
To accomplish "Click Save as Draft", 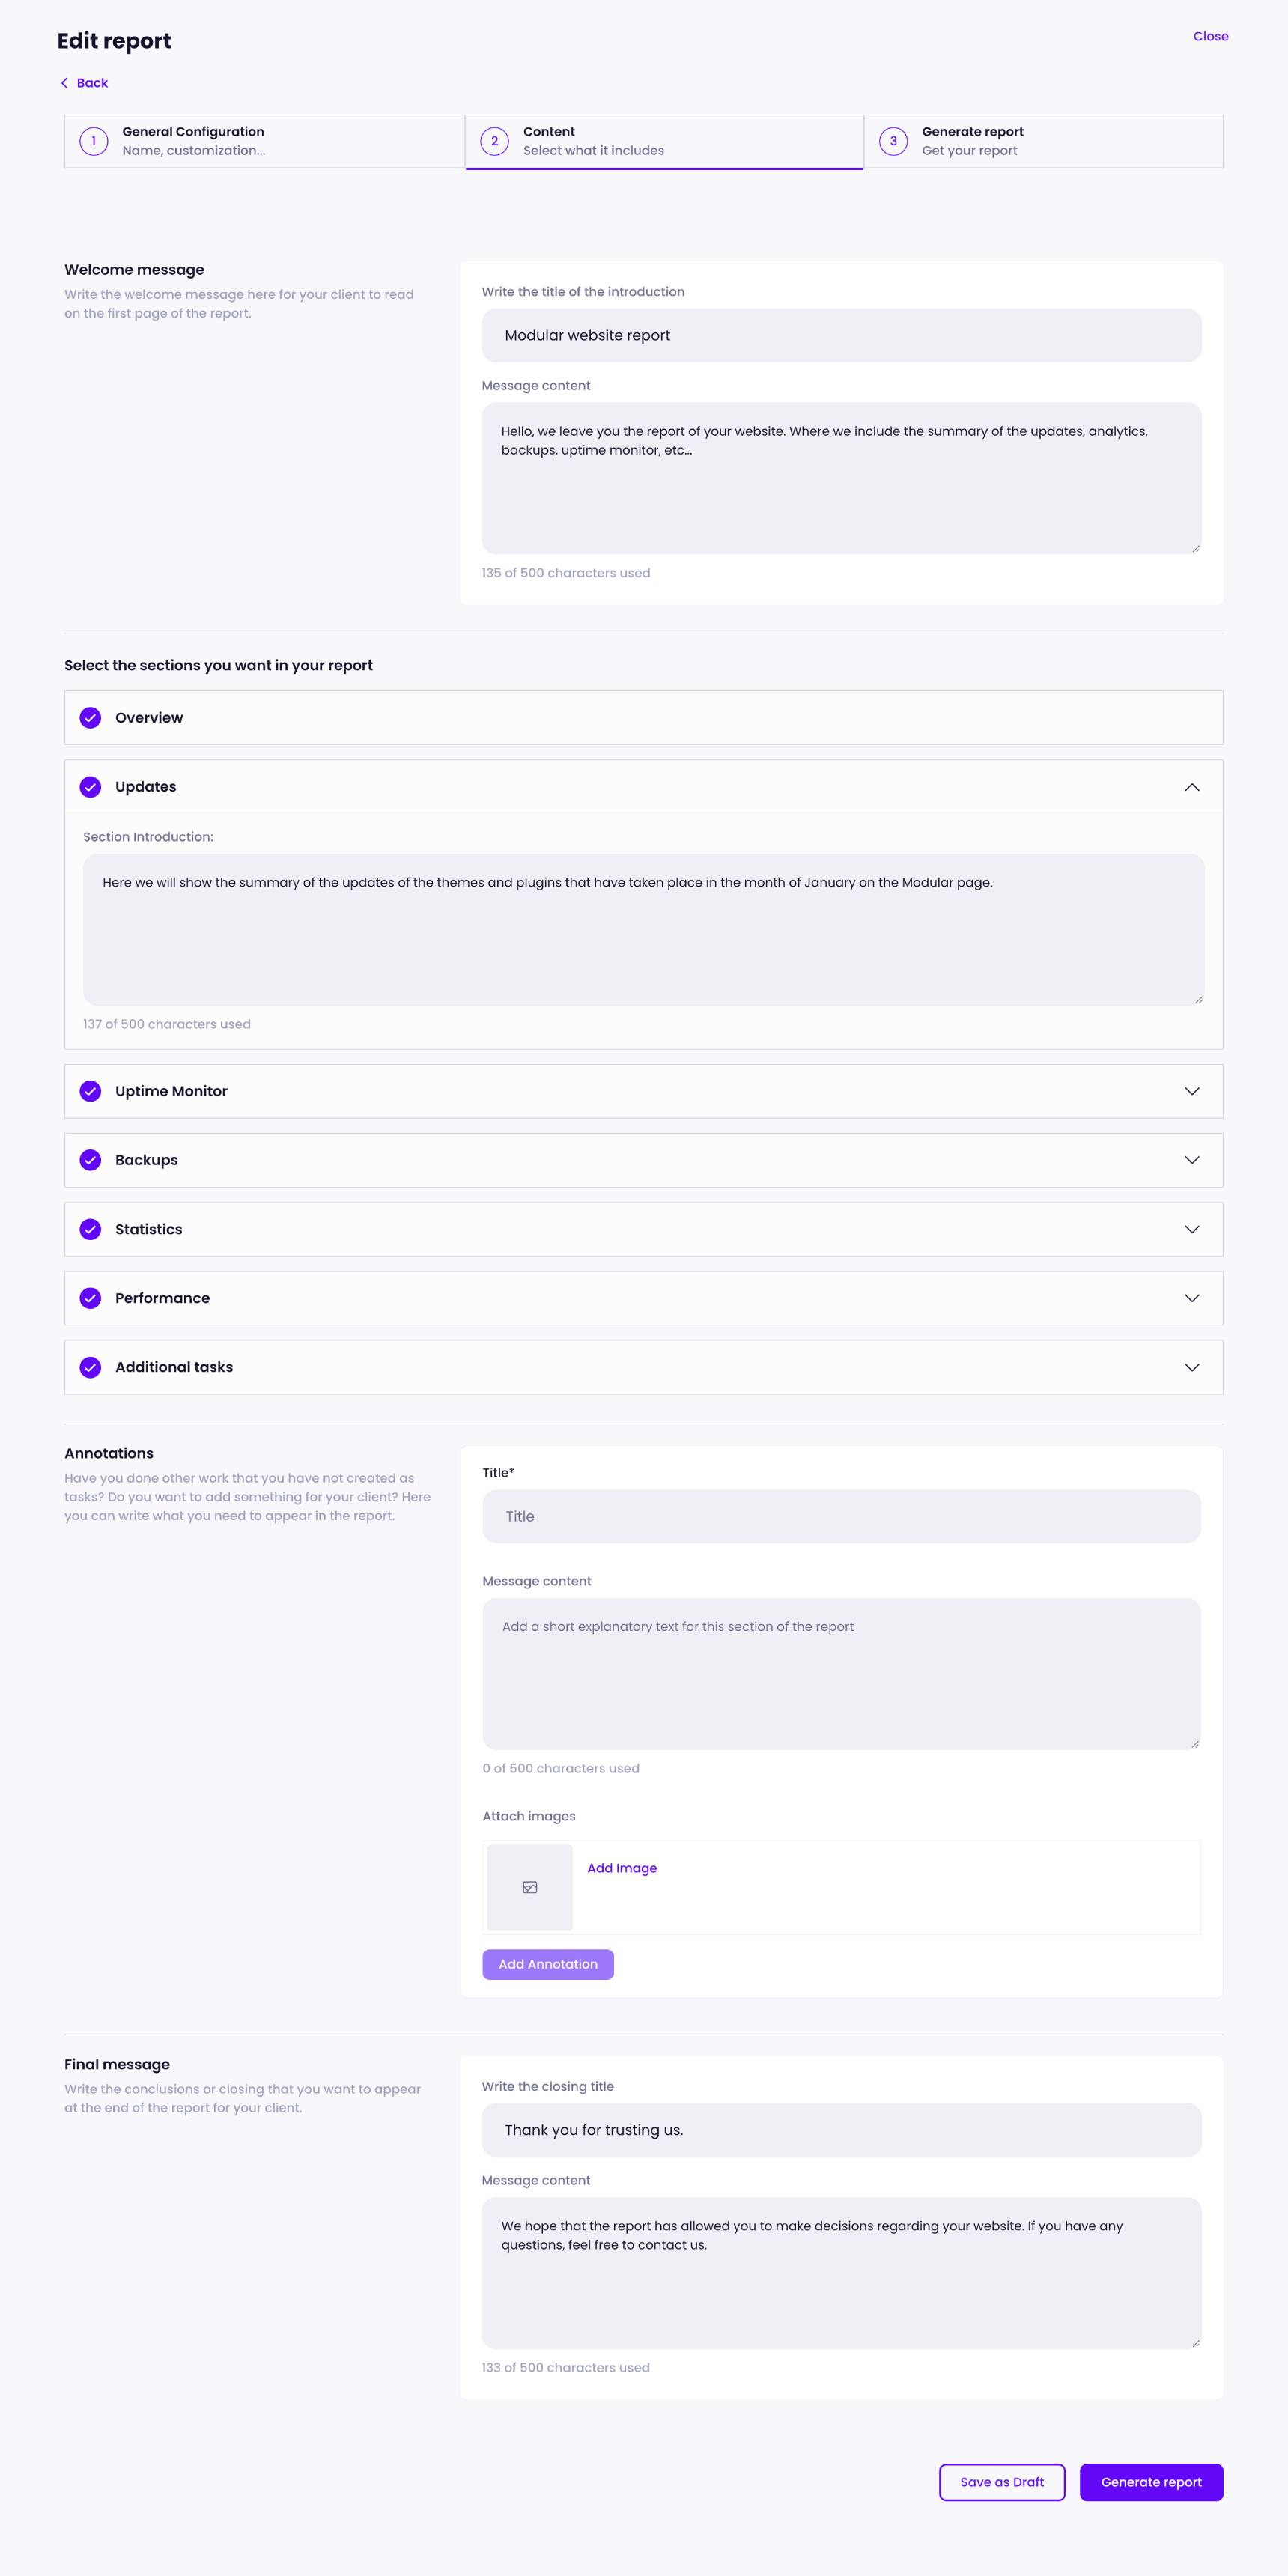I will [x=1002, y=2482].
